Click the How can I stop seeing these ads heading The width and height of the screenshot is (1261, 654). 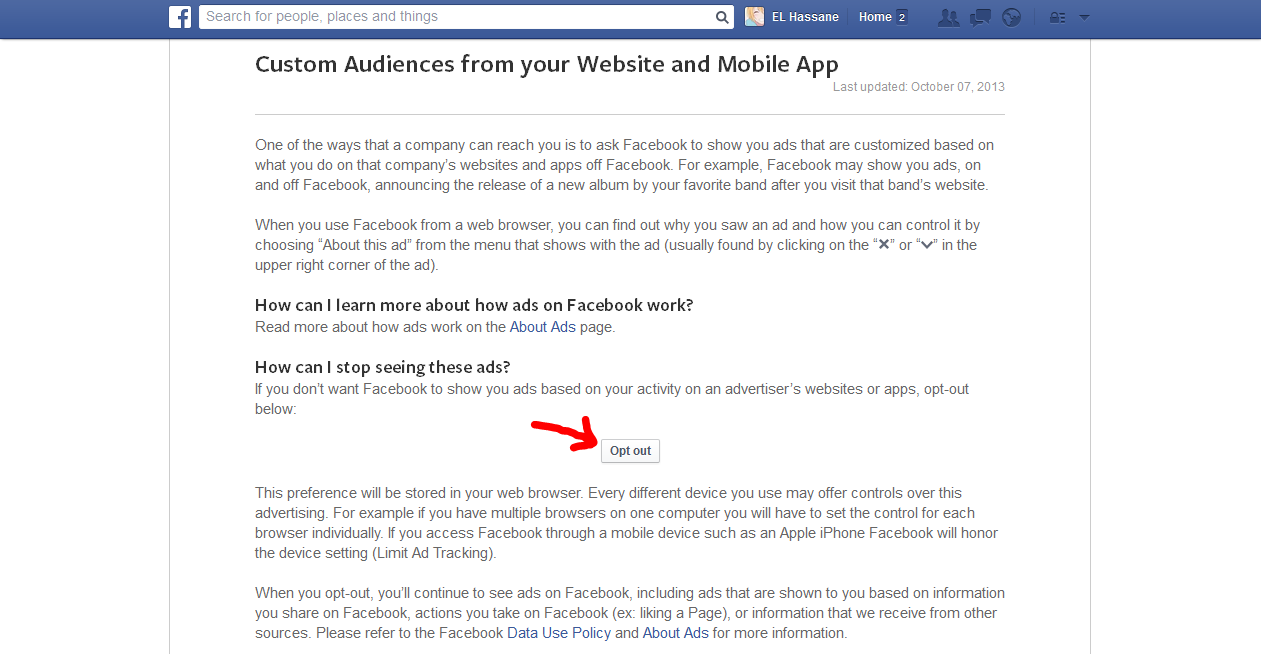383,367
